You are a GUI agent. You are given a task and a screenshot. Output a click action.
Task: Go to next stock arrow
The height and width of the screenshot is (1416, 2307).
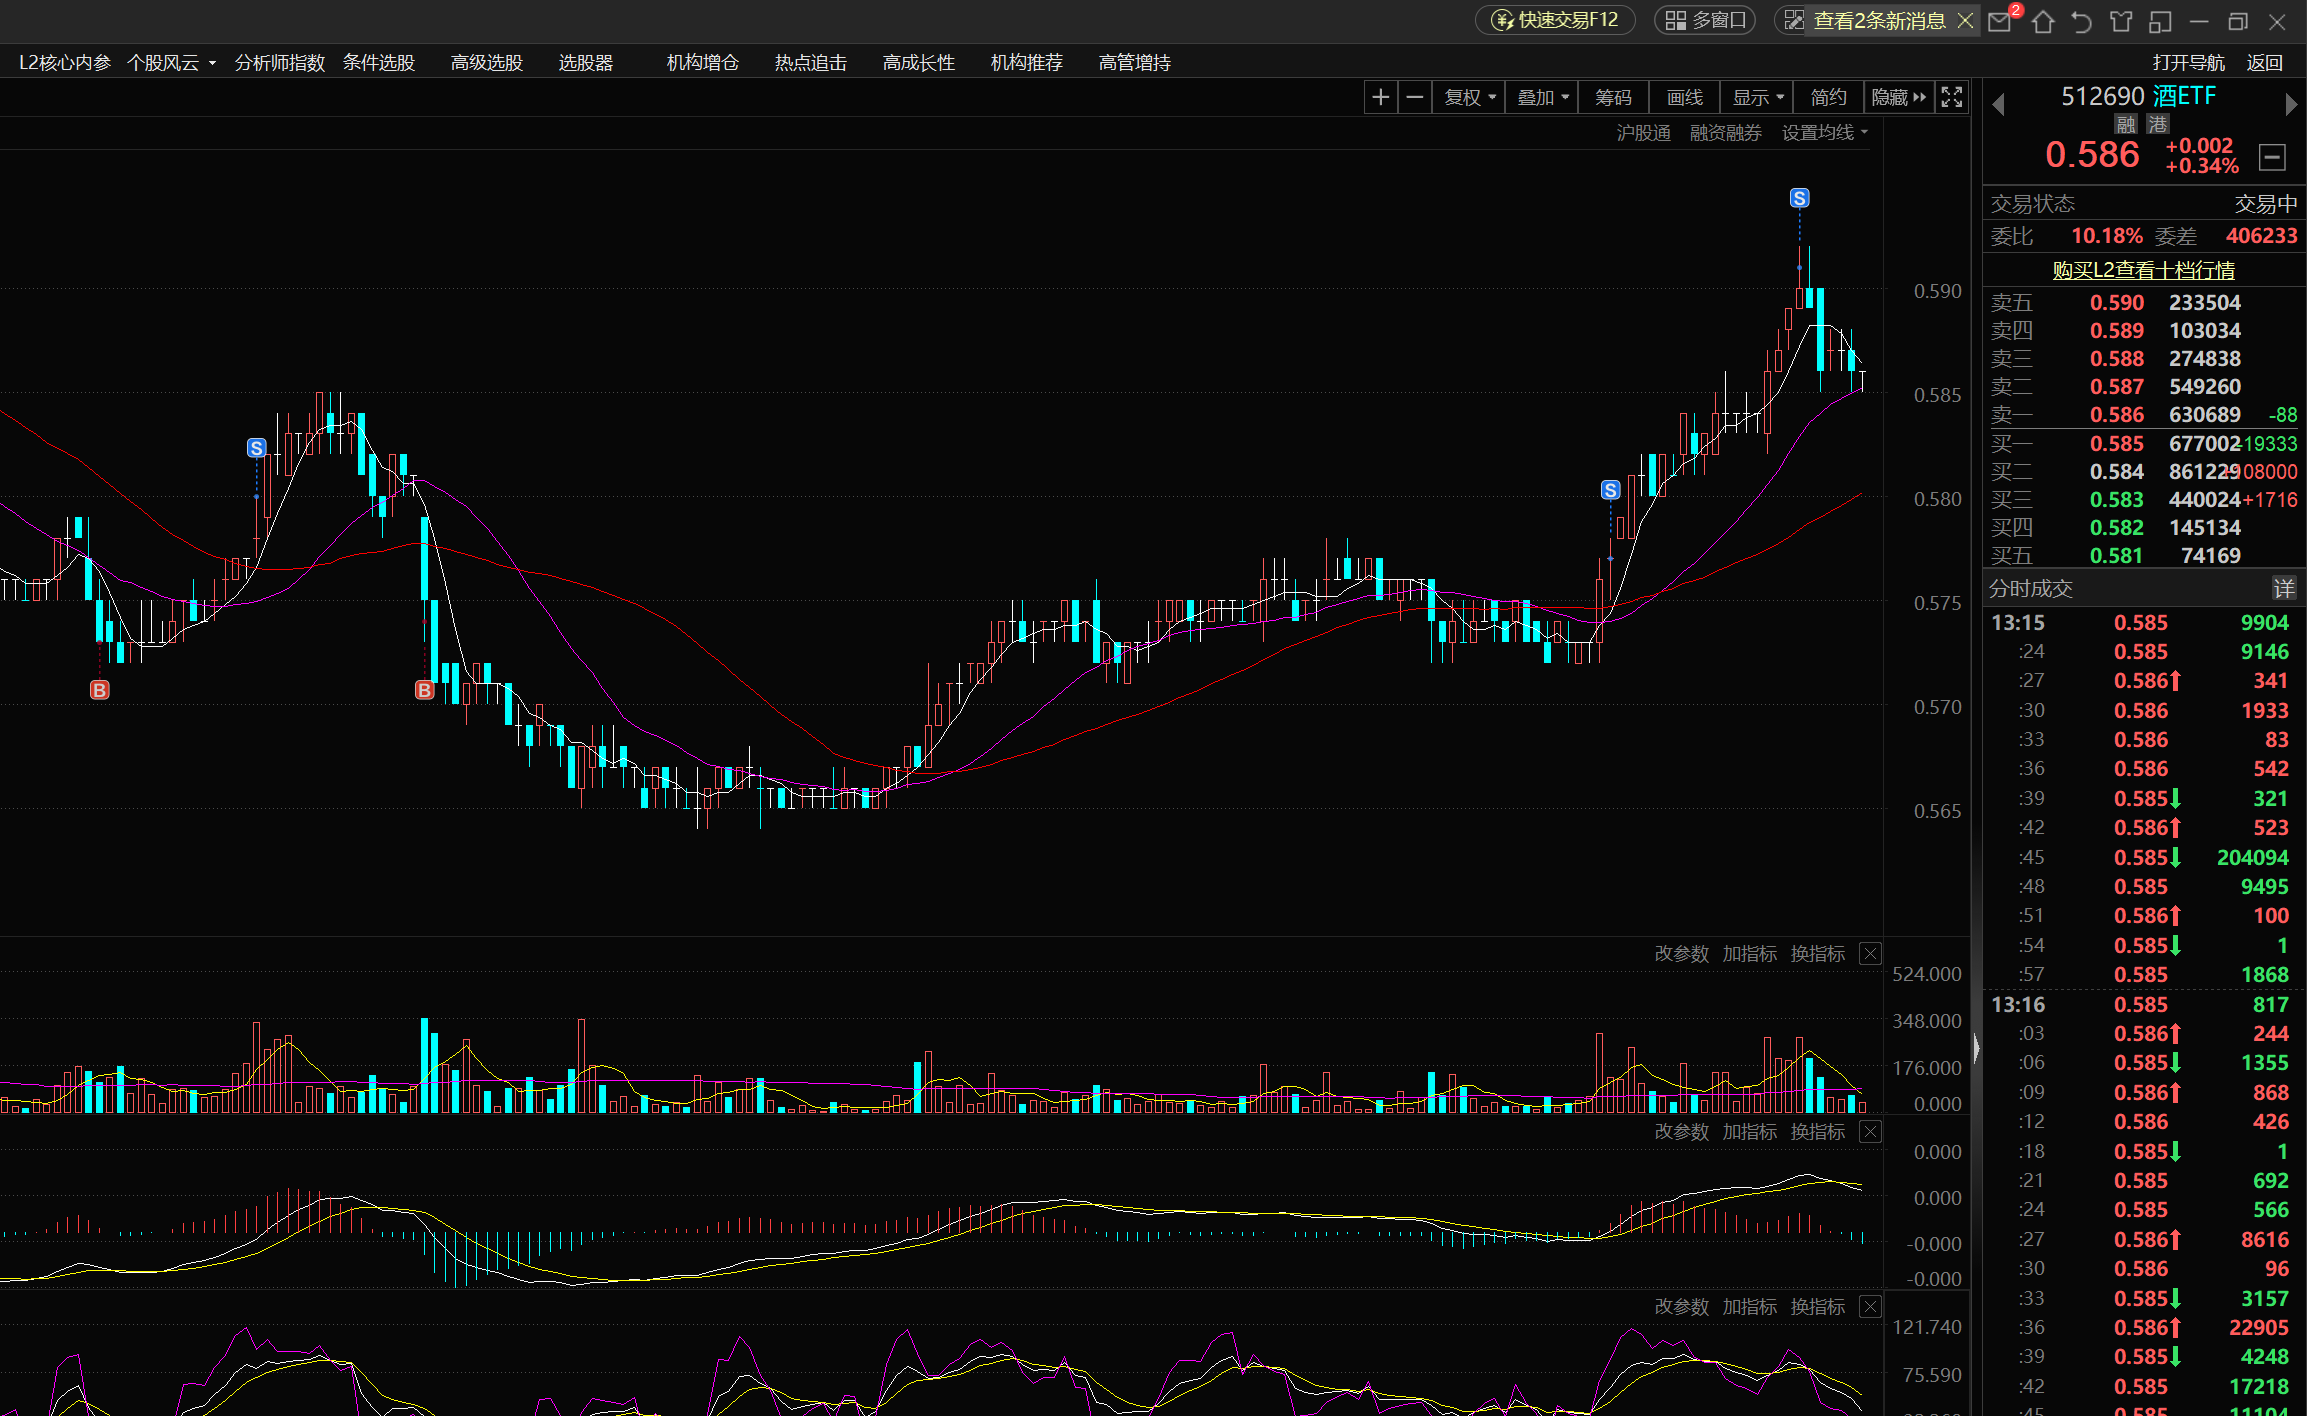pos(2291,104)
